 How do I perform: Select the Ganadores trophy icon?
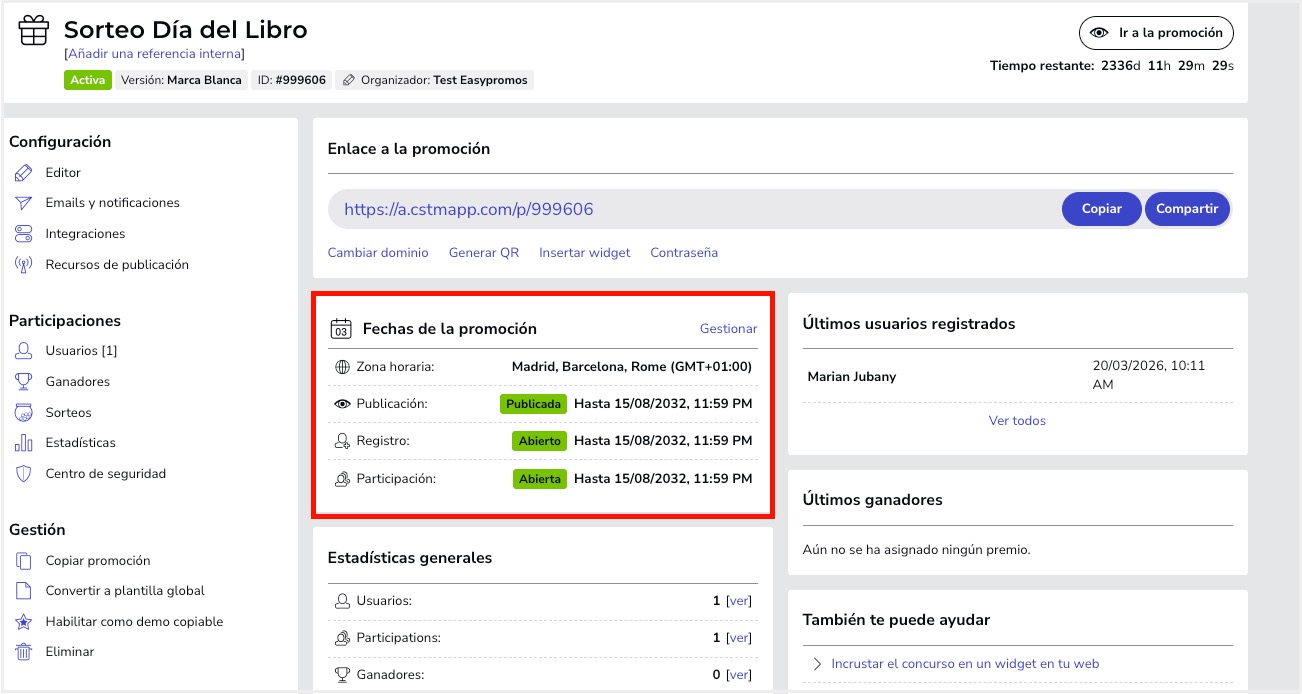pos(25,381)
